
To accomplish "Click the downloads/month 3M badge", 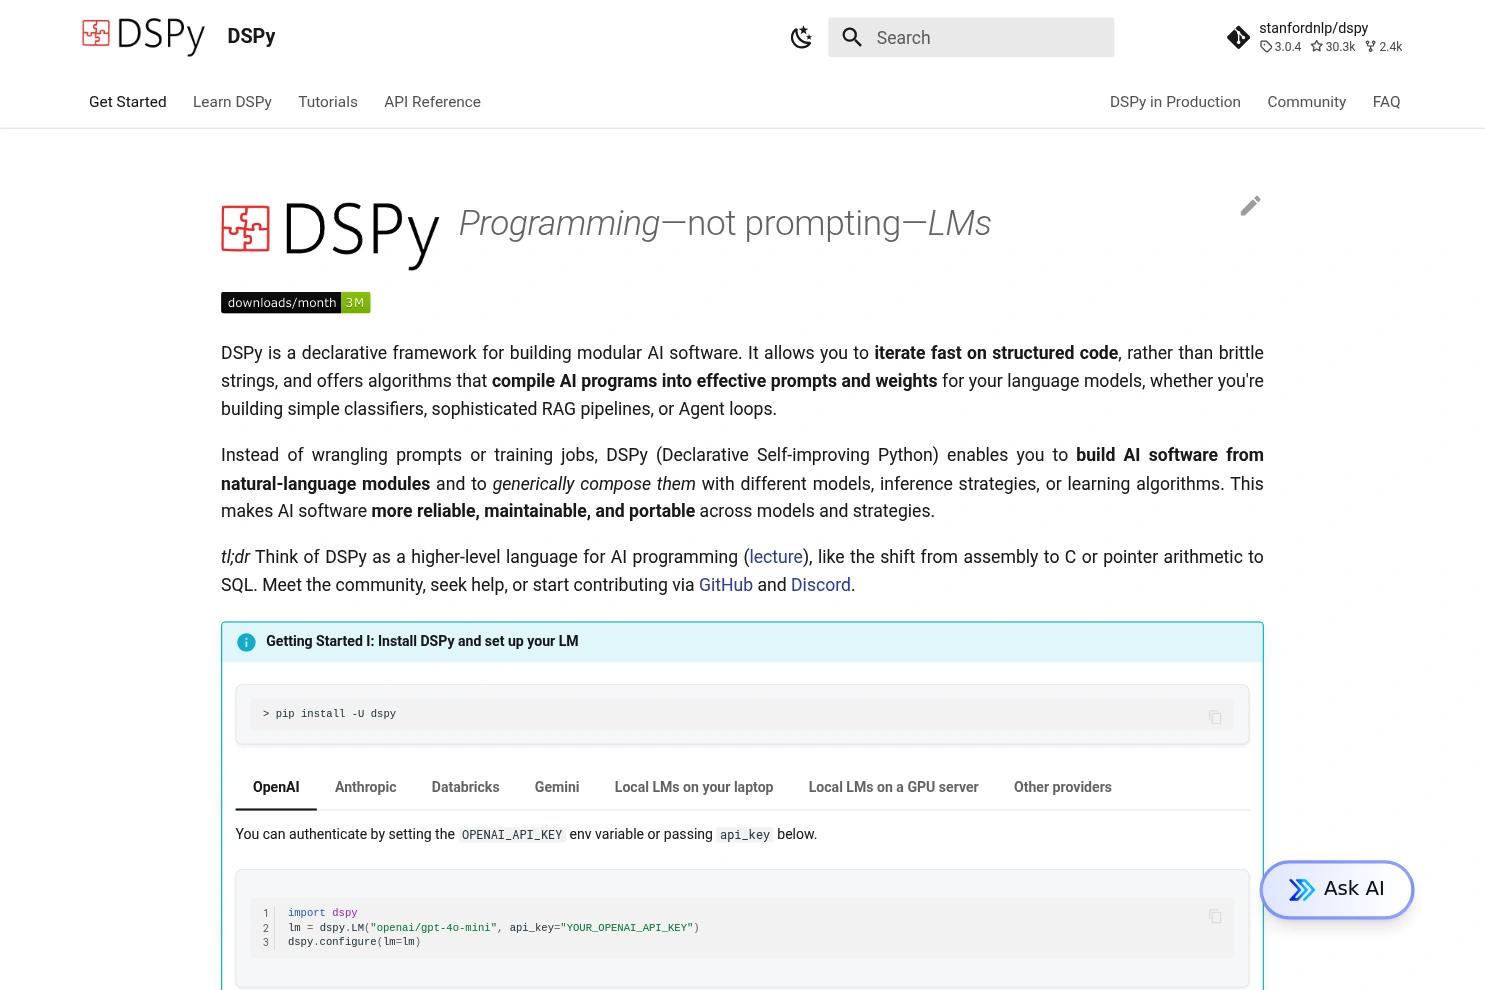I will coord(296,303).
